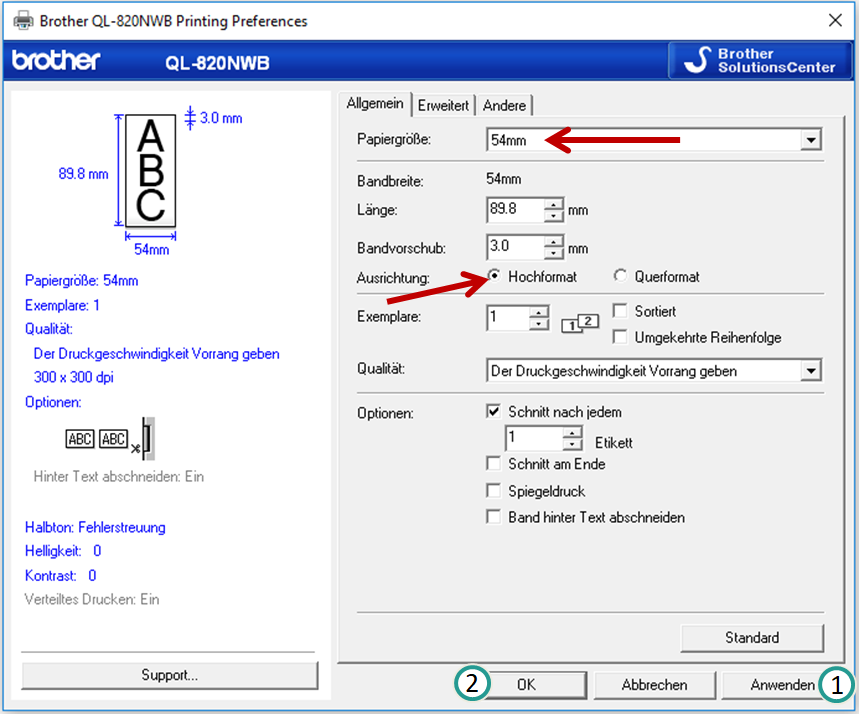Click the 'Papiergröße: 54mm' summary text

tap(81, 280)
